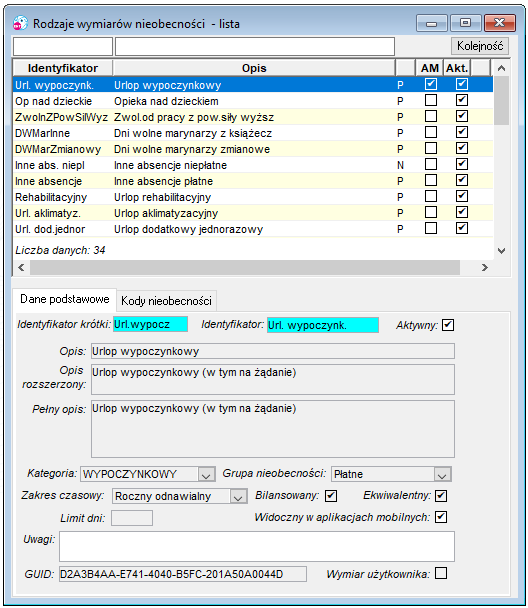Click the Uwagi text area

pos(257,547)
